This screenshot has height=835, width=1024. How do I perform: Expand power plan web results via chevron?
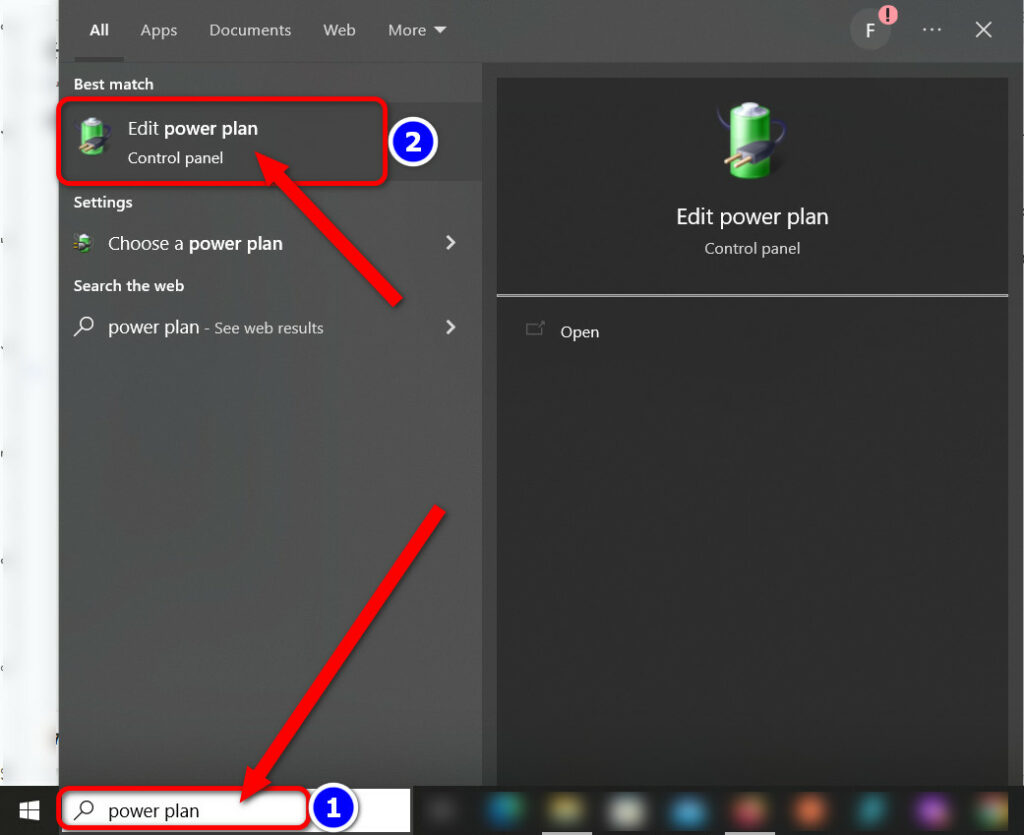(450, 327)
